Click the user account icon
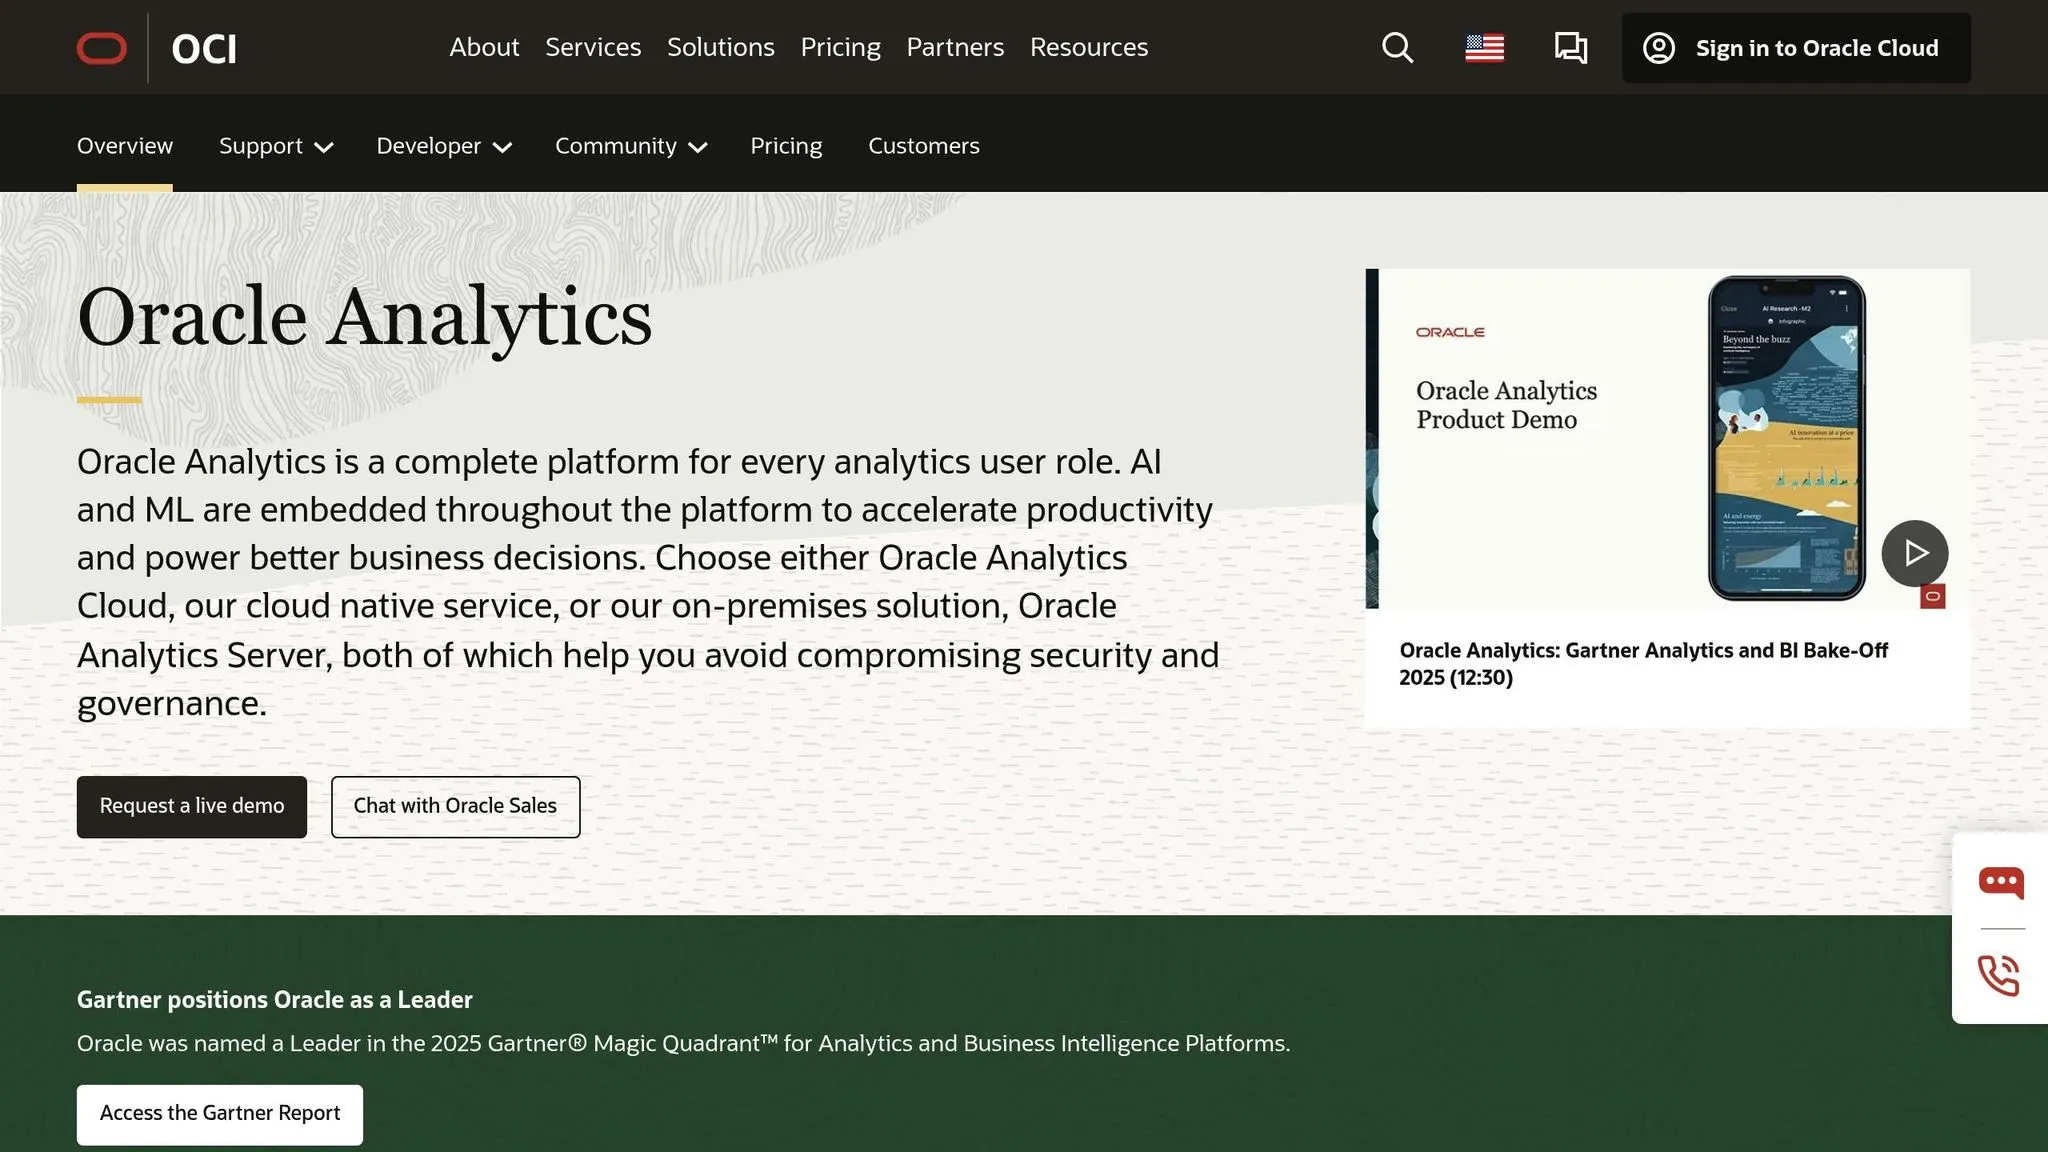 [x=1658, y=48]
